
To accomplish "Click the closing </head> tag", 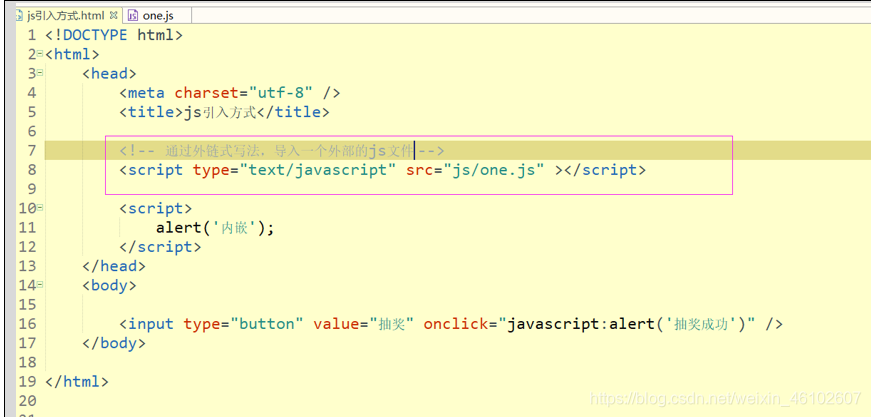I will [x=114, y=267].
